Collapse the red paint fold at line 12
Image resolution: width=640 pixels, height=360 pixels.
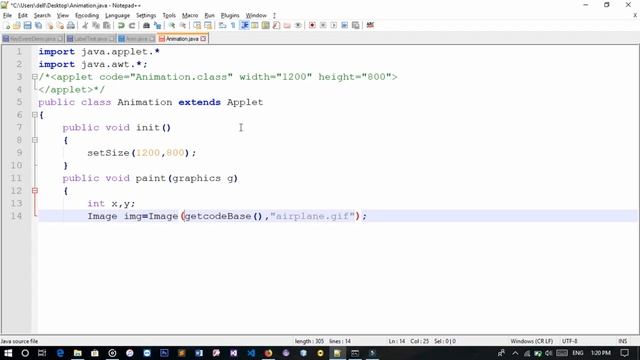[35, 191]
